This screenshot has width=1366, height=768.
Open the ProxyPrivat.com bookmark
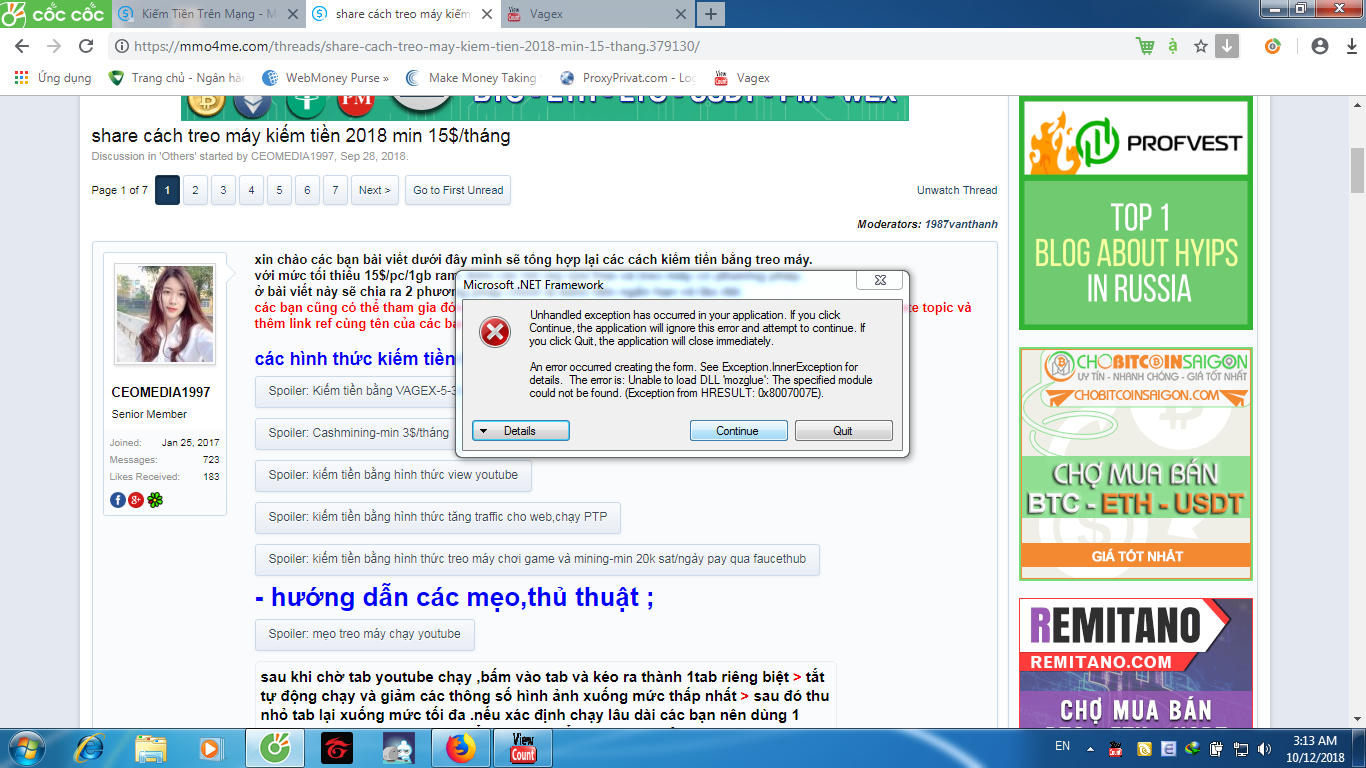[628, 78]
